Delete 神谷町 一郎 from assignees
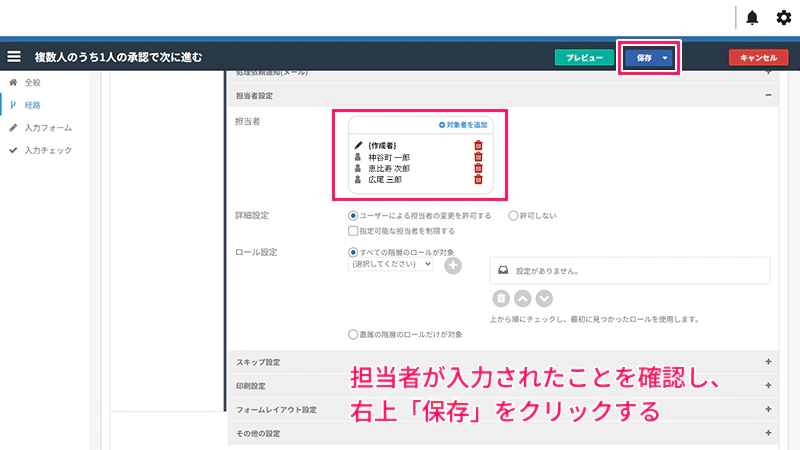The width and height of the screenshot is (800, 450). click(478, 157)
